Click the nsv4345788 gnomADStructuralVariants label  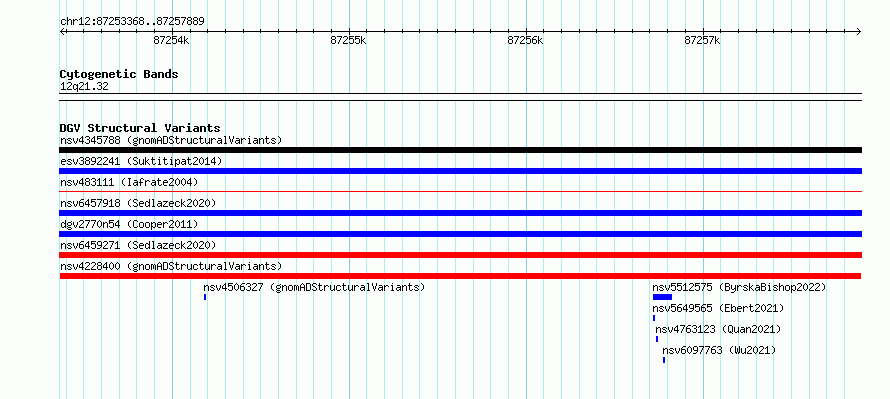[171, 140]
